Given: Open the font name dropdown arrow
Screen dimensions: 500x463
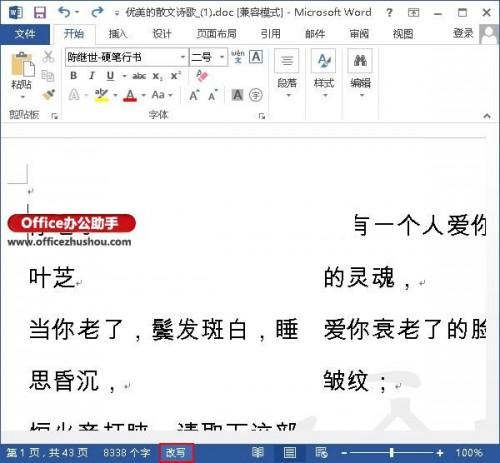Looking at the screenshot, I should click(183, 57).
